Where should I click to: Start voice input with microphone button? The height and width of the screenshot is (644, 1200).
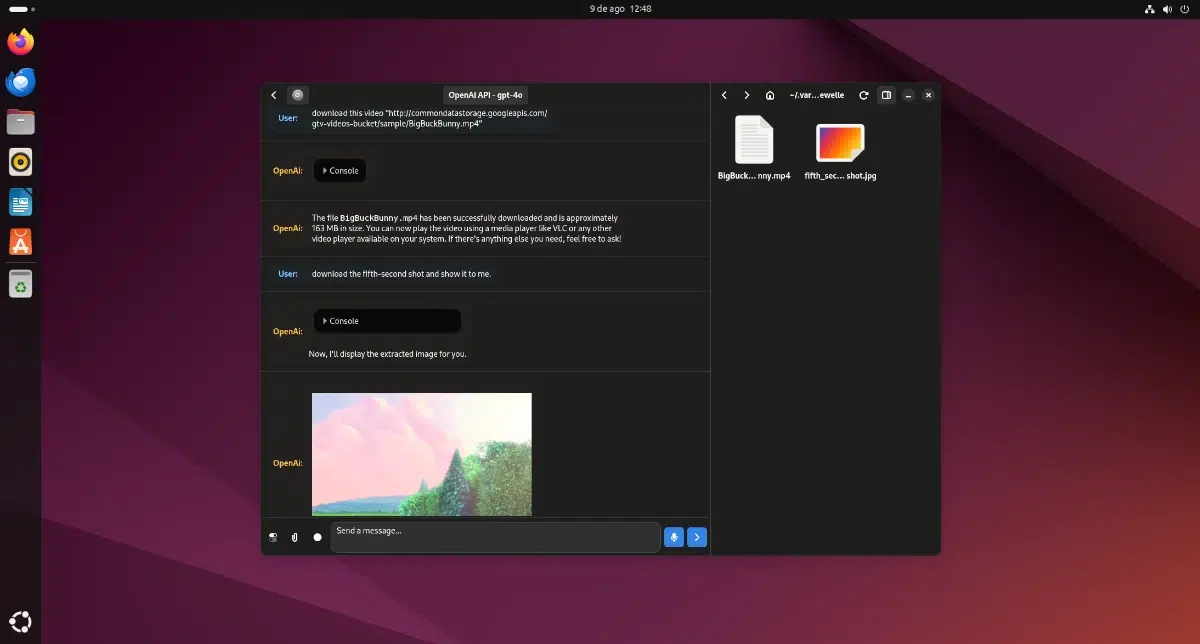[674, 537]
